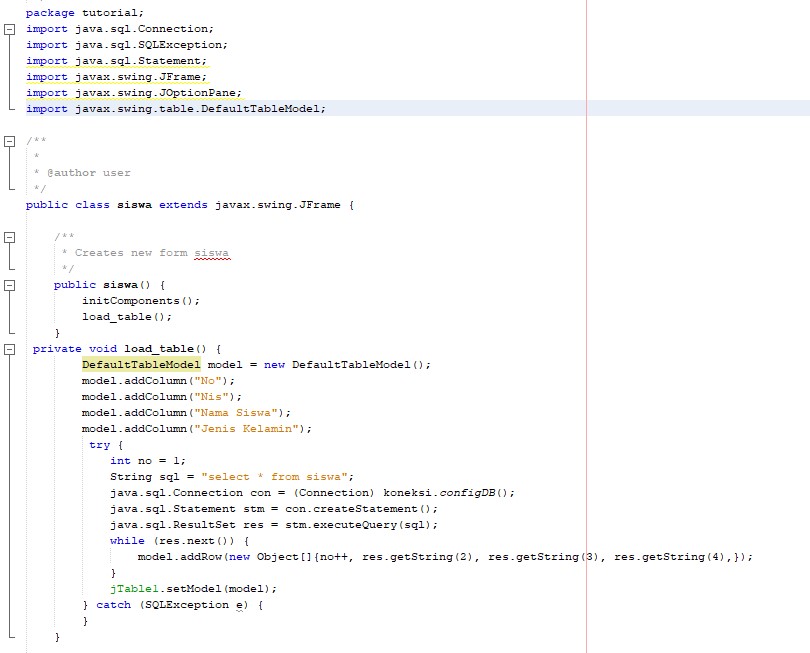Click the underlined word siswa in comment

click(x=211, y=253)
